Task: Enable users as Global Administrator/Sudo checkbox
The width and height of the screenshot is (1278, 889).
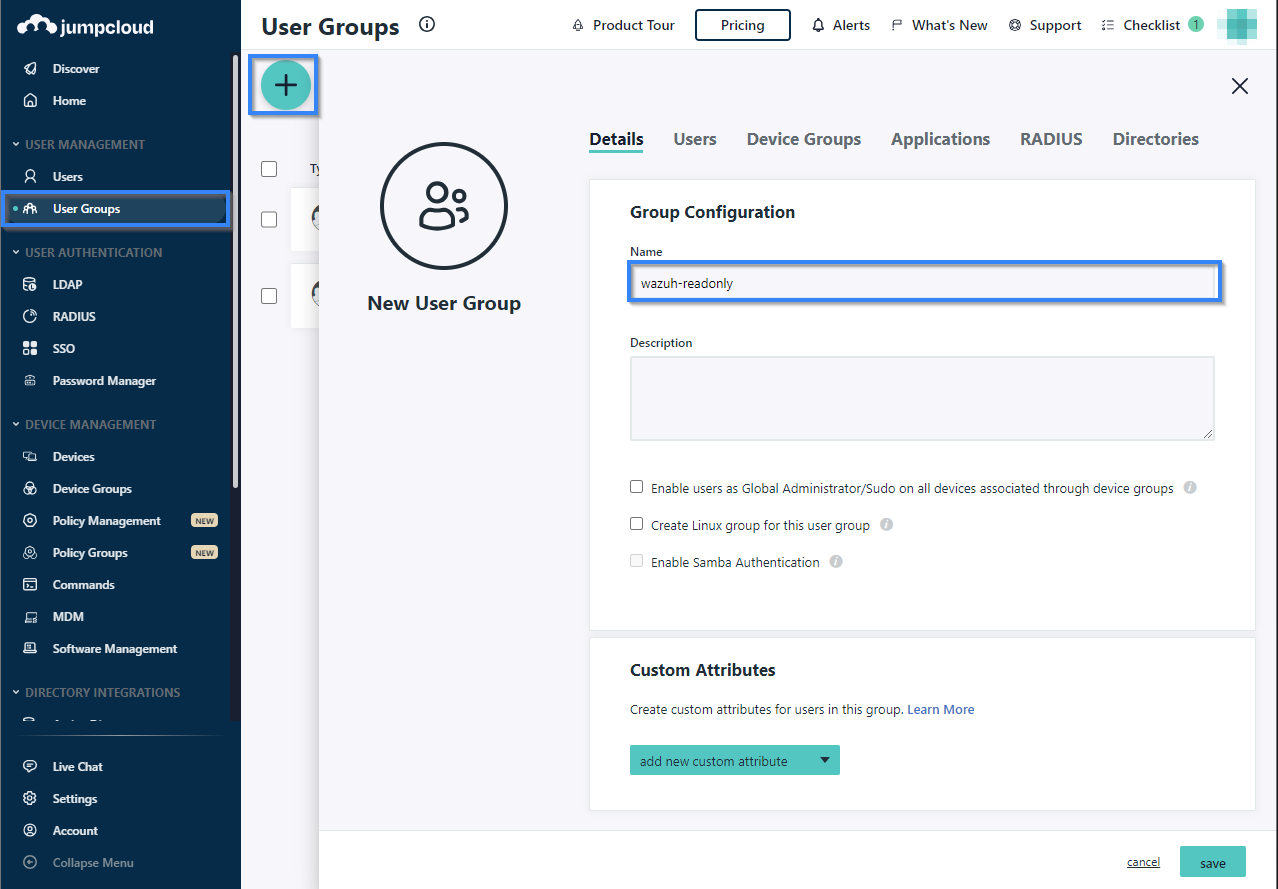Action: 636,487
